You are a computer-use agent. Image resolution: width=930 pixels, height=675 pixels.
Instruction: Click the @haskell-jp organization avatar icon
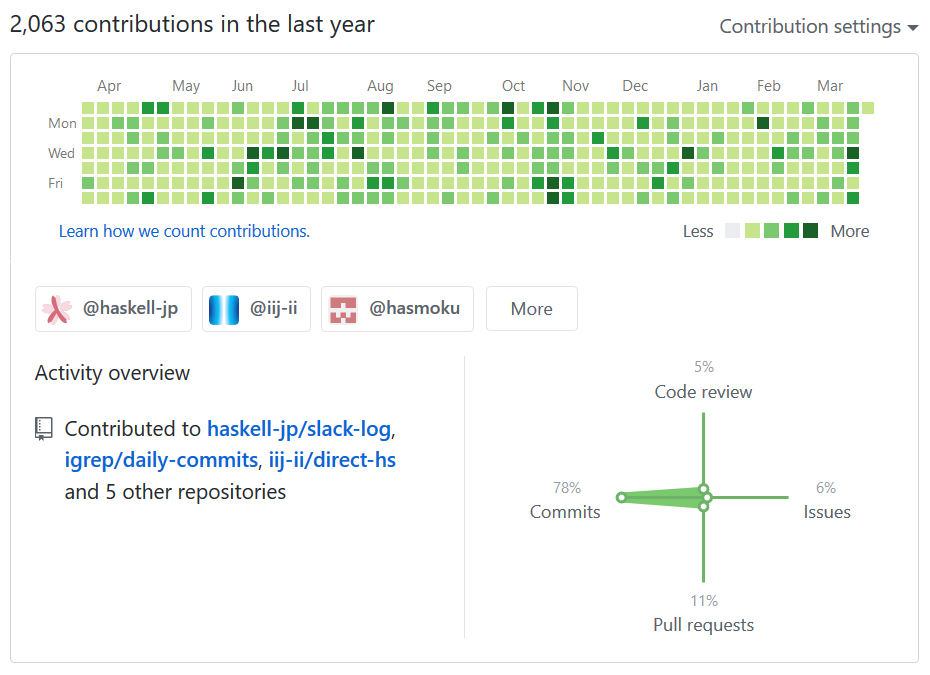(58, 308)
